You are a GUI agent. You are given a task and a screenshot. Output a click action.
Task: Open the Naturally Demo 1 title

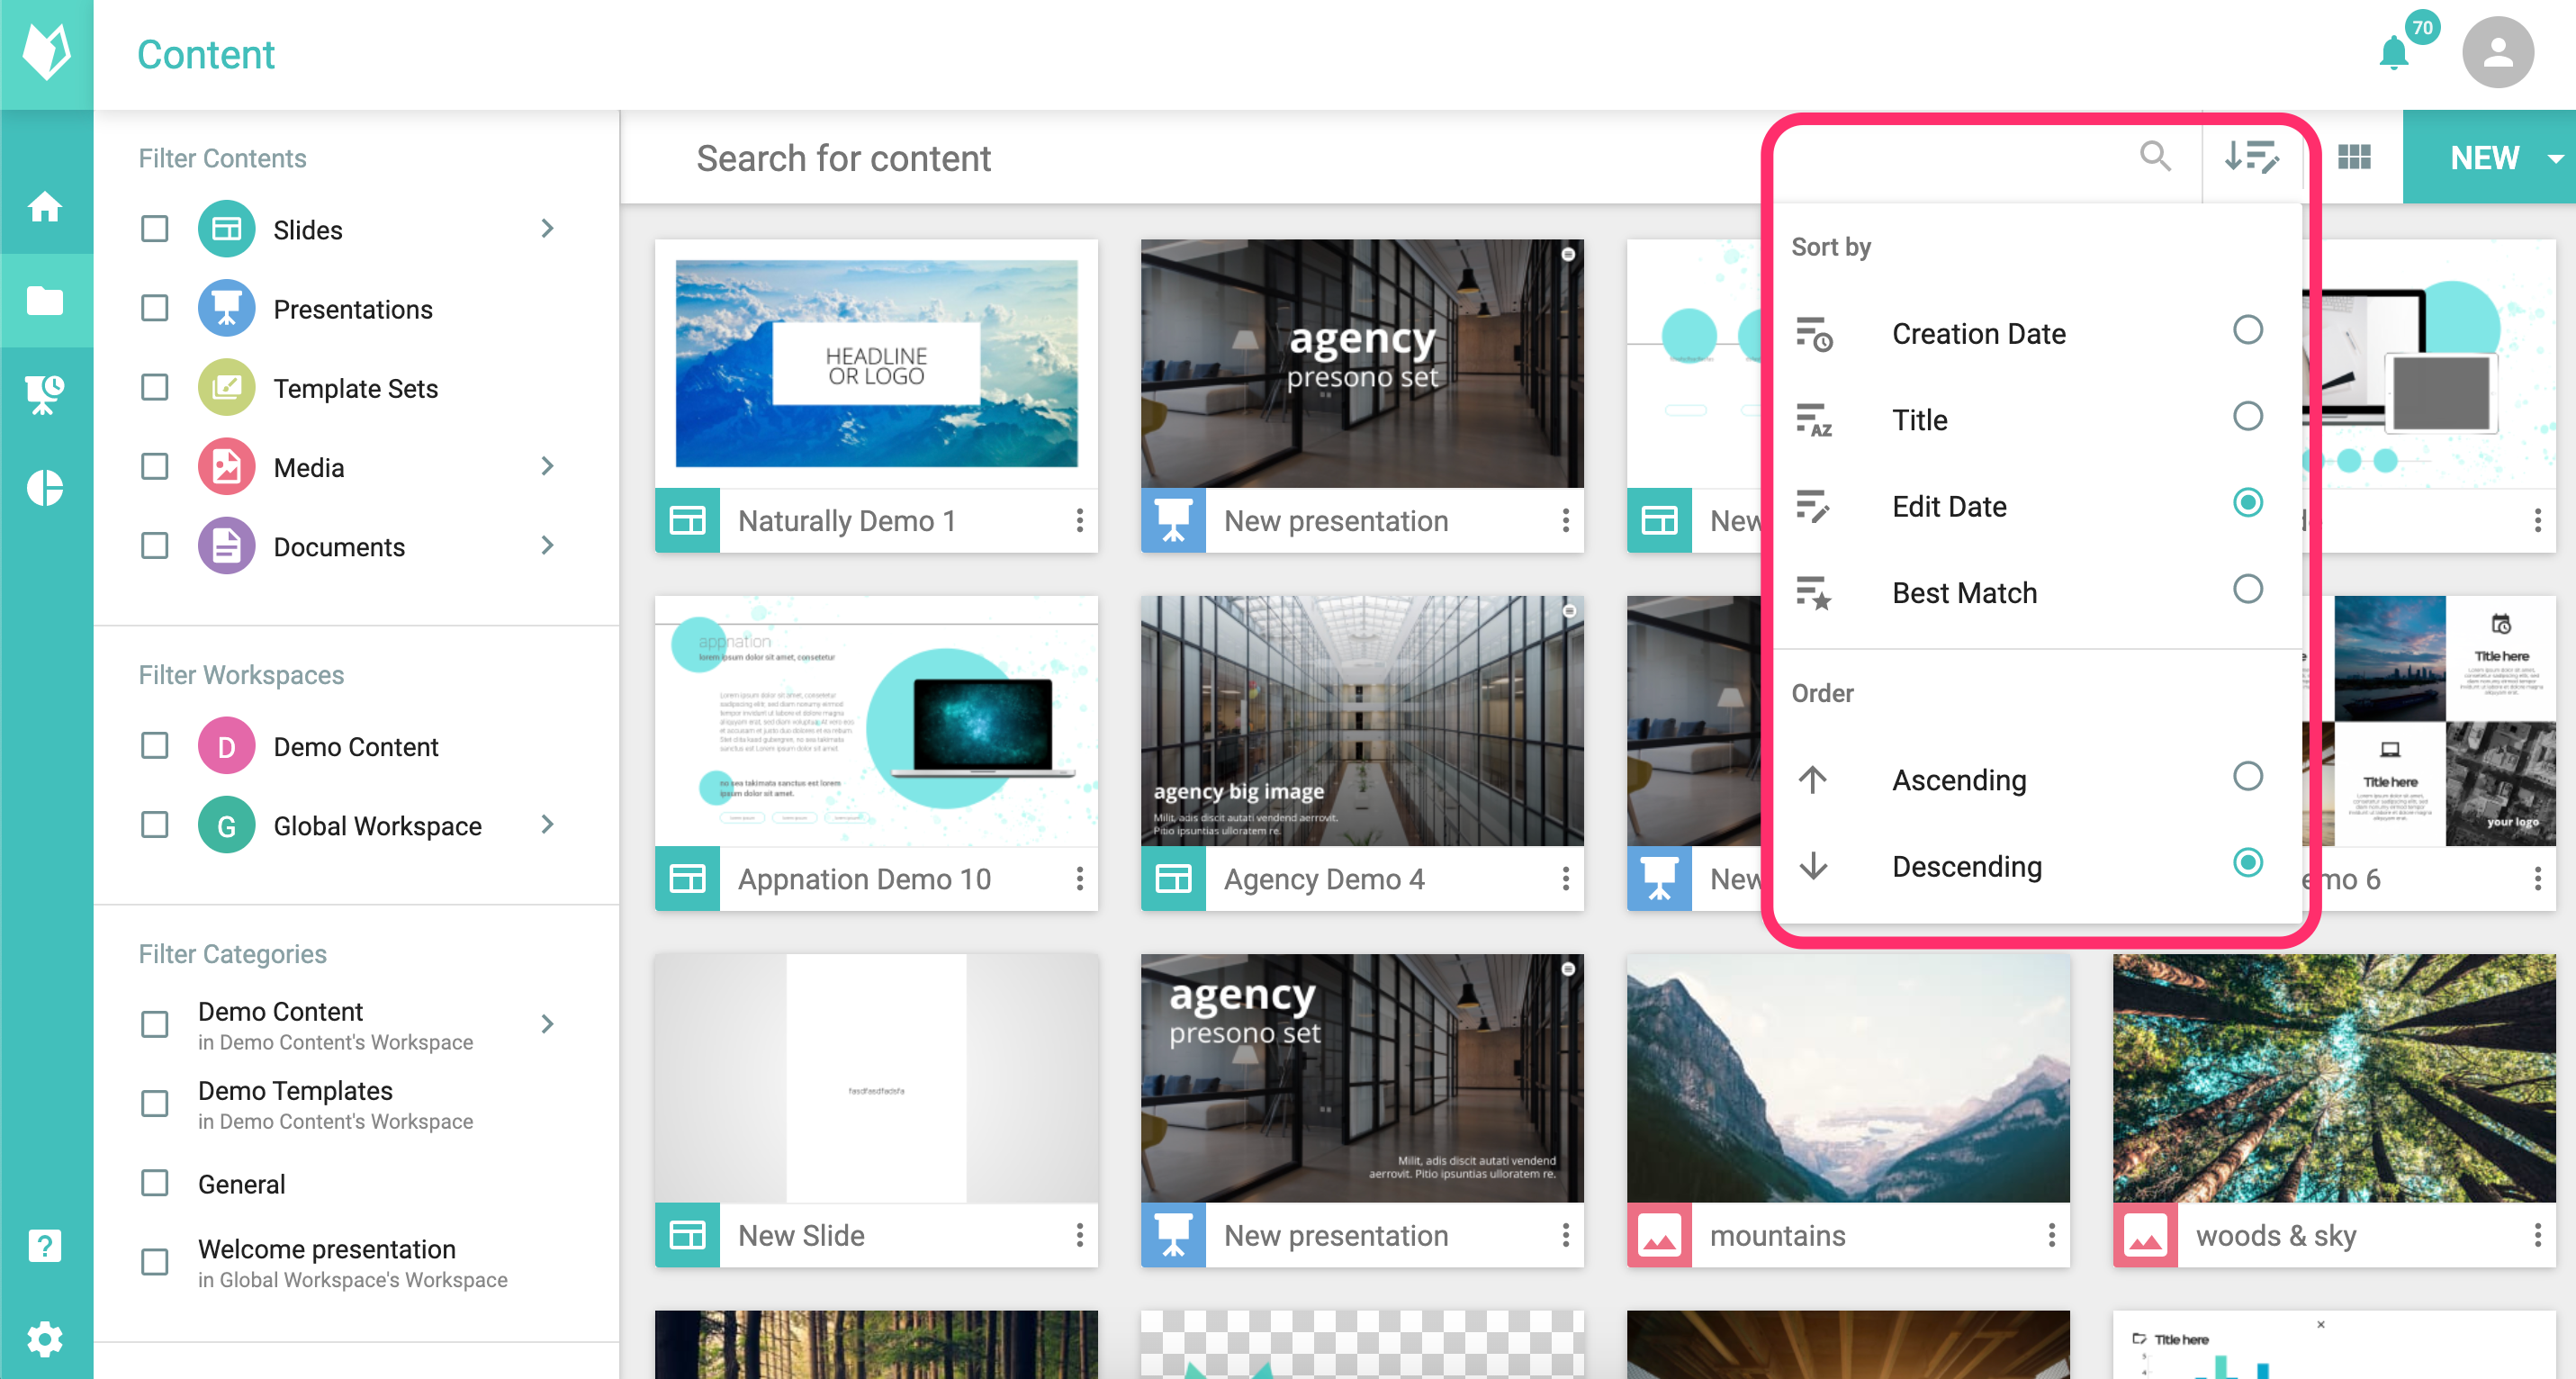[x=847, y=521]
